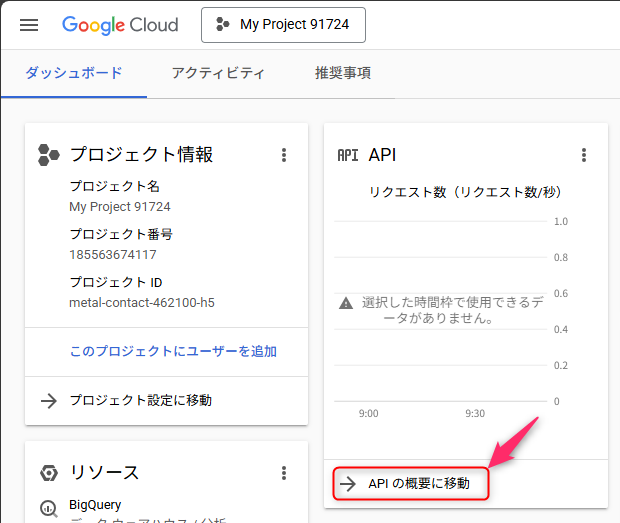Open the My Project 91724 project picker

click(283, 25)
